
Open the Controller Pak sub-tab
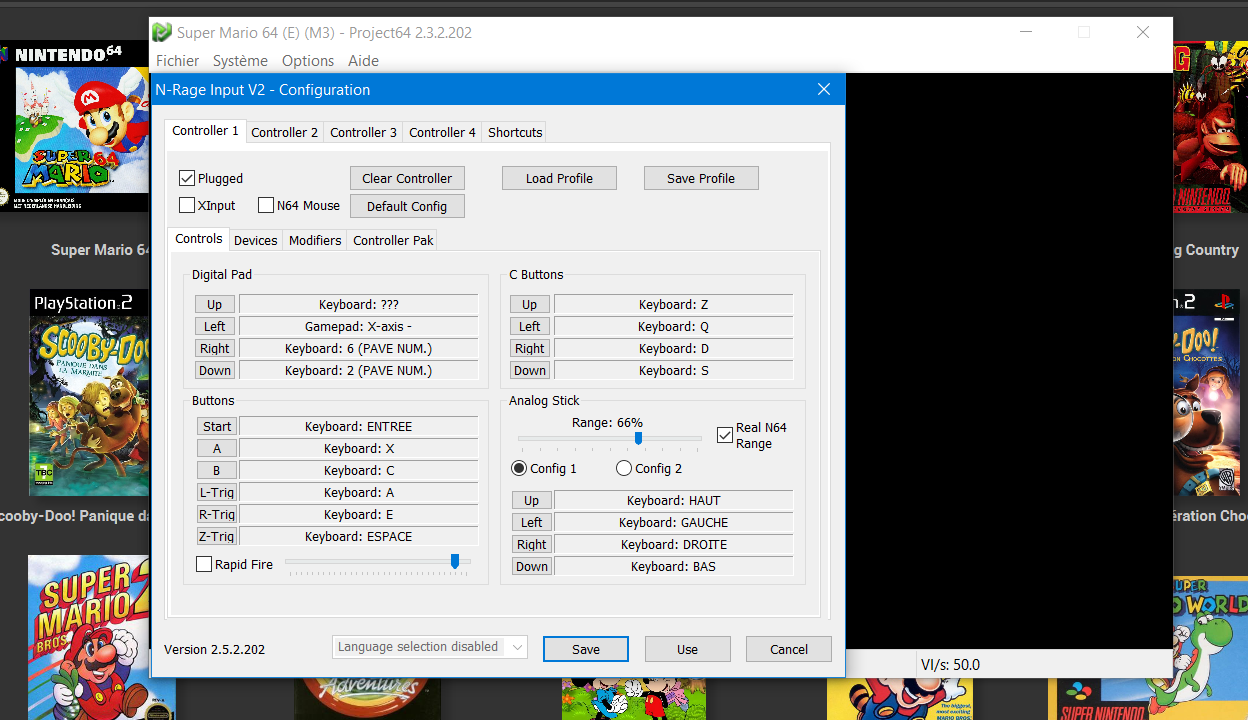click(x=393, y=240)
